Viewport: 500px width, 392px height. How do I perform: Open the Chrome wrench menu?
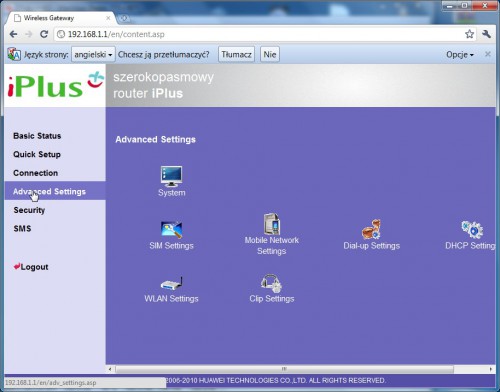click(486, 34)
